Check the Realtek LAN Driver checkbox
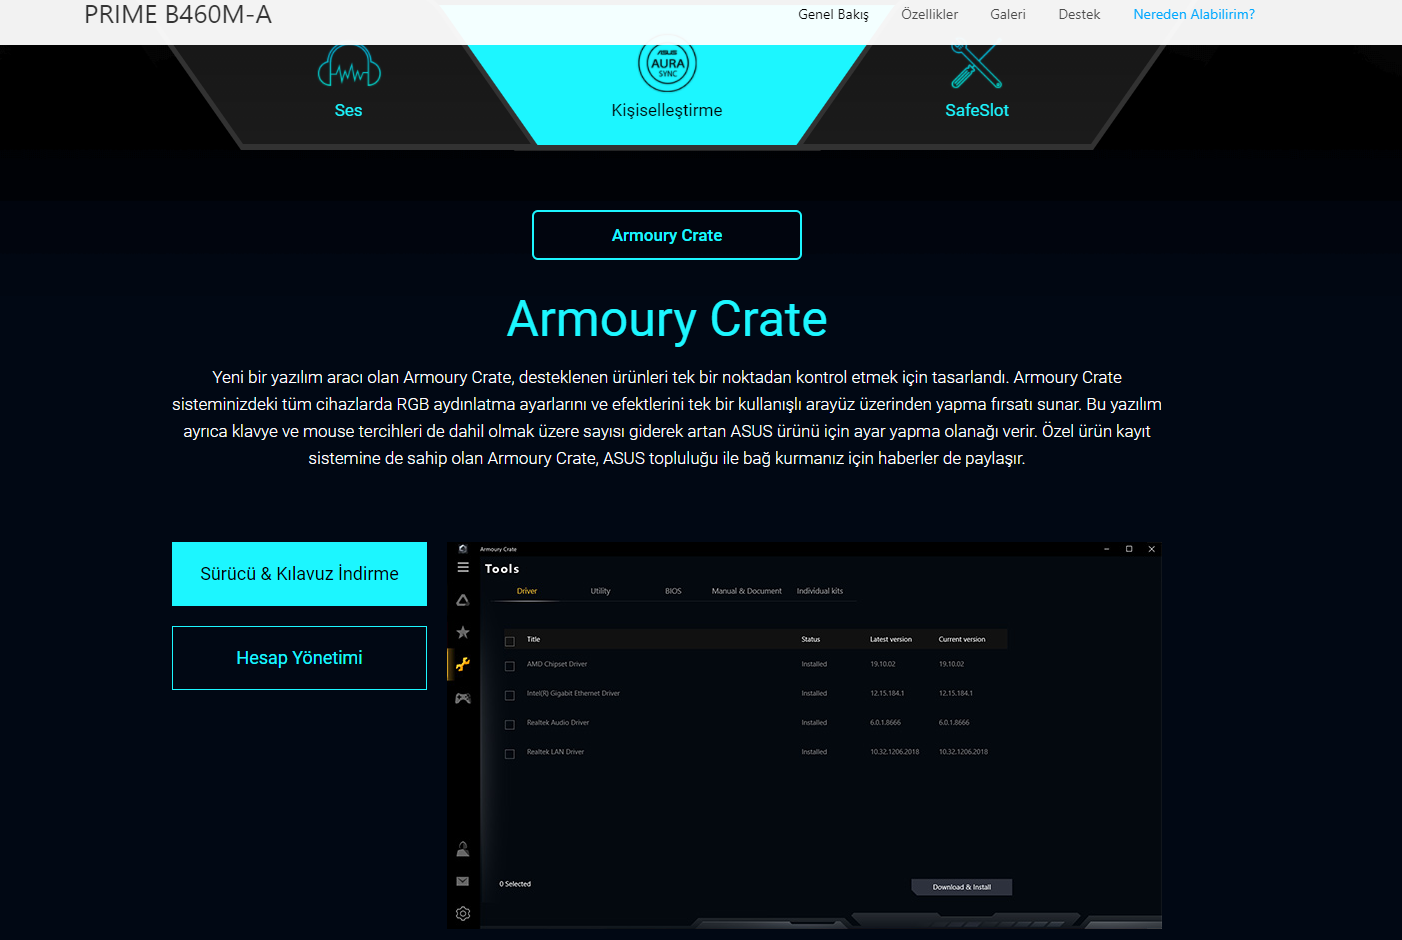The image size is (1402, 940). point(510,754)
